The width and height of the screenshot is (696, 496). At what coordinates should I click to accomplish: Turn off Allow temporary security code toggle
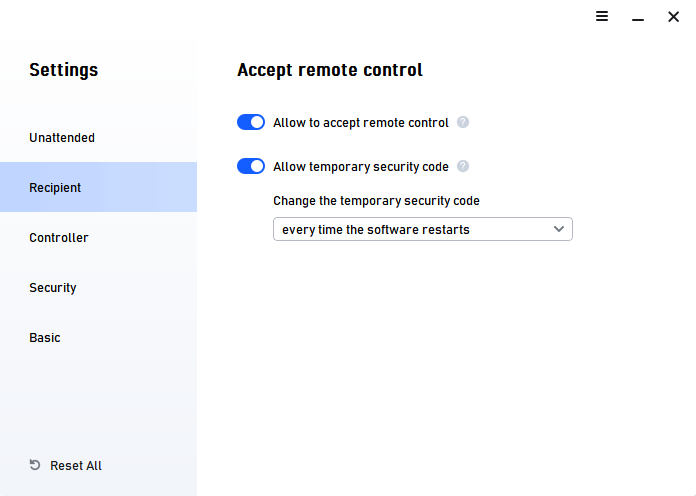point(251,166)
